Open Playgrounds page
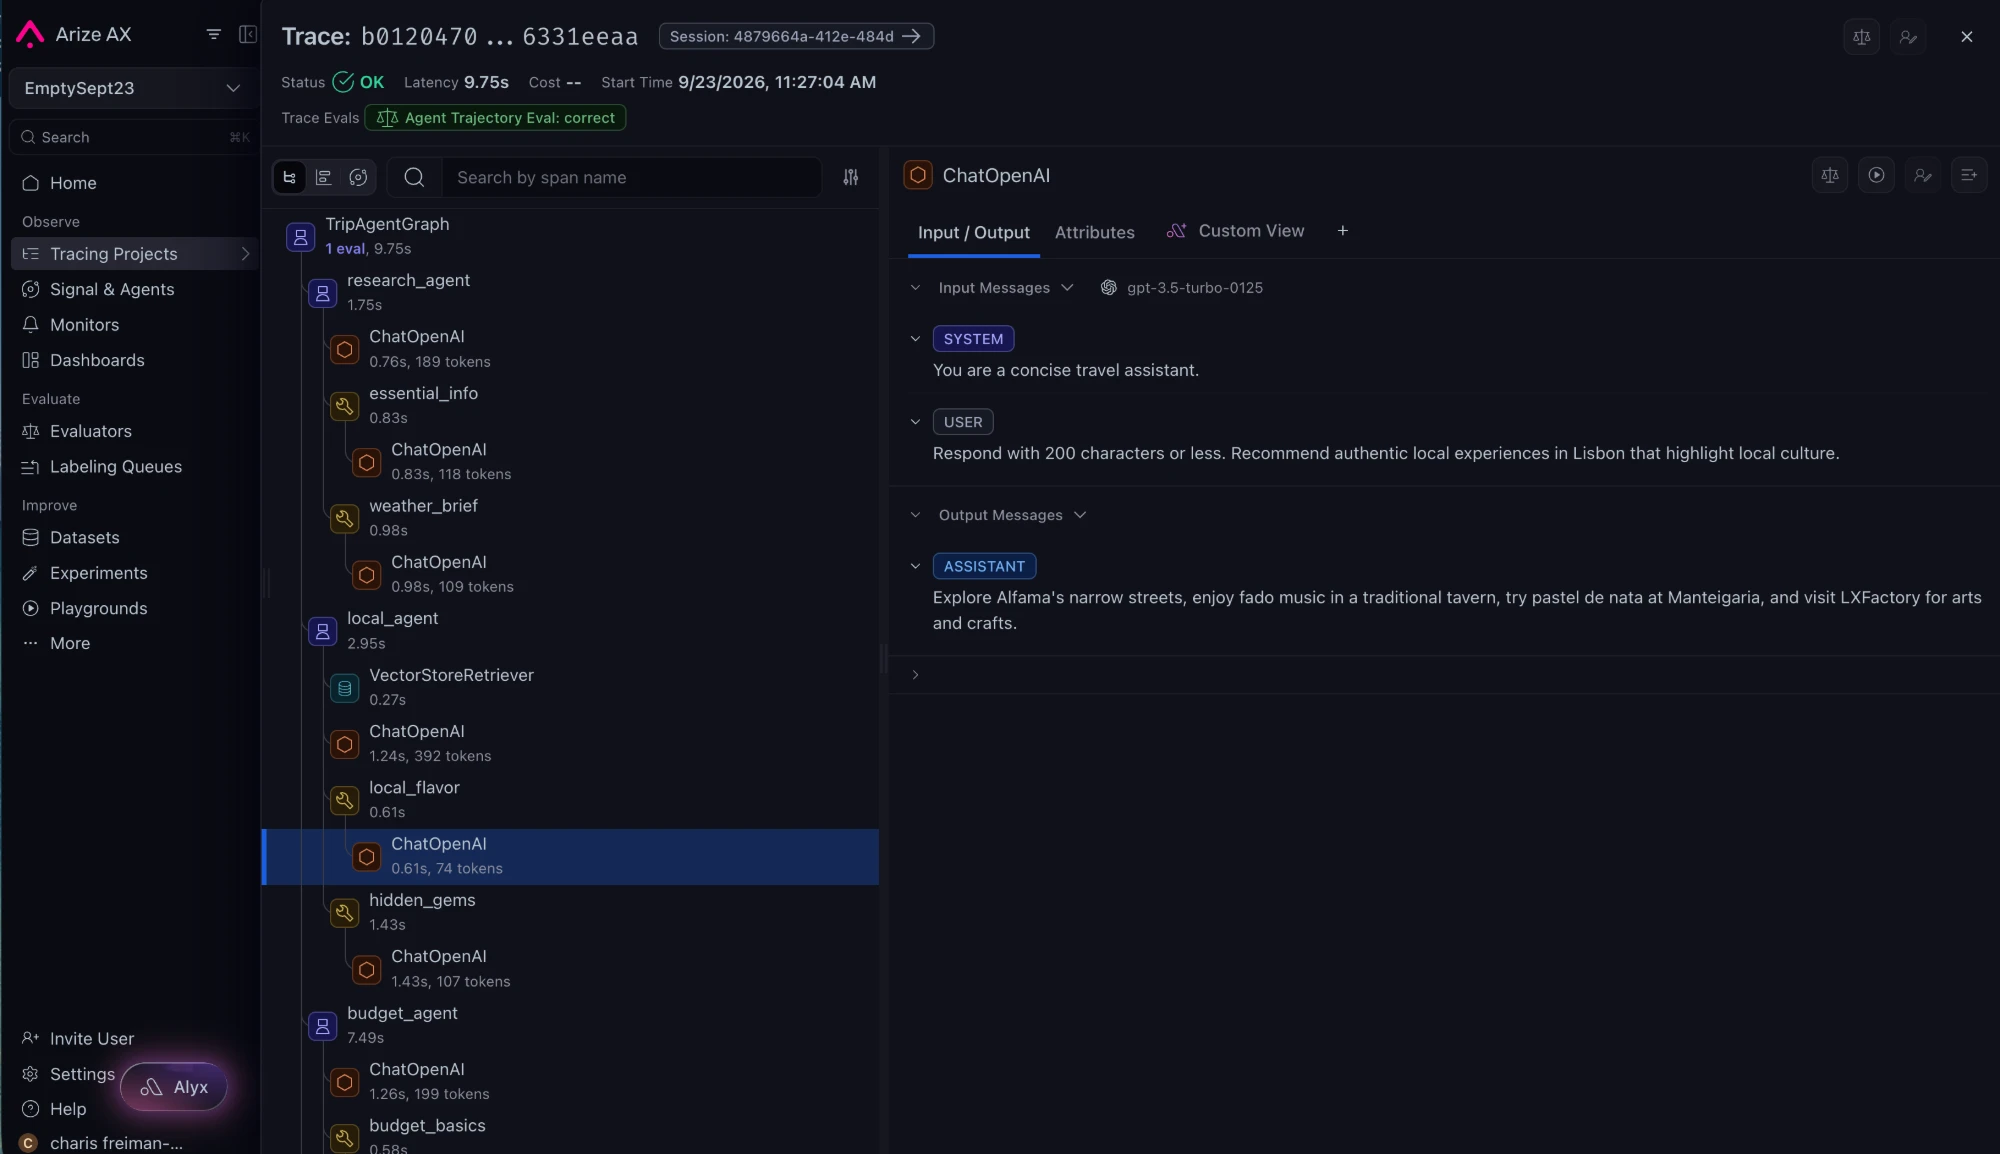The width and height of the screenshot is (2000, 1154). point(98,608)
